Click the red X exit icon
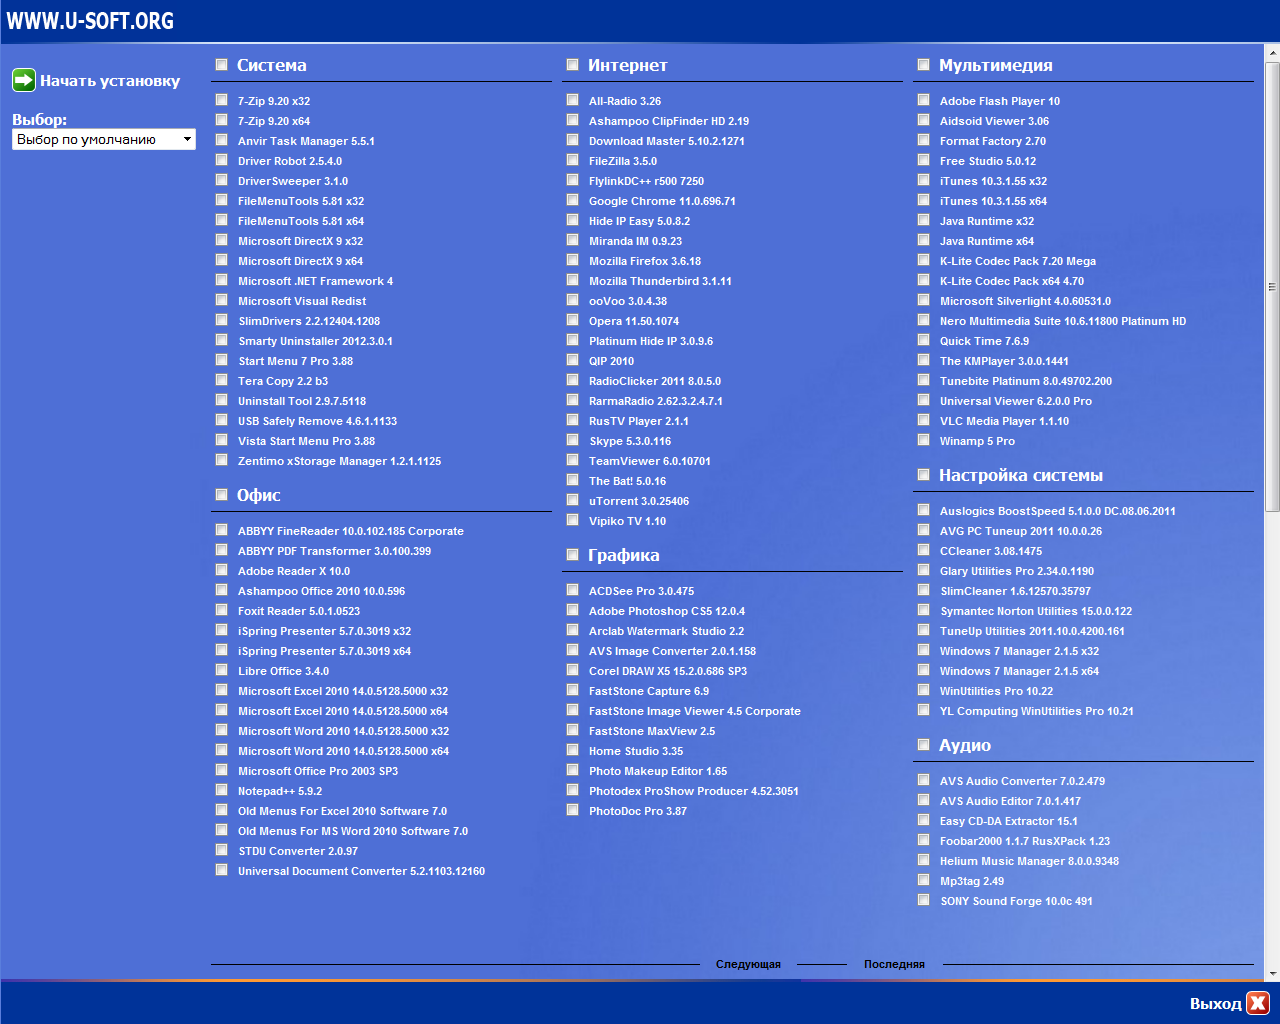Image resolution: width=1280 pixels, height=1024 pixels. click(x=1258, y=1003)
